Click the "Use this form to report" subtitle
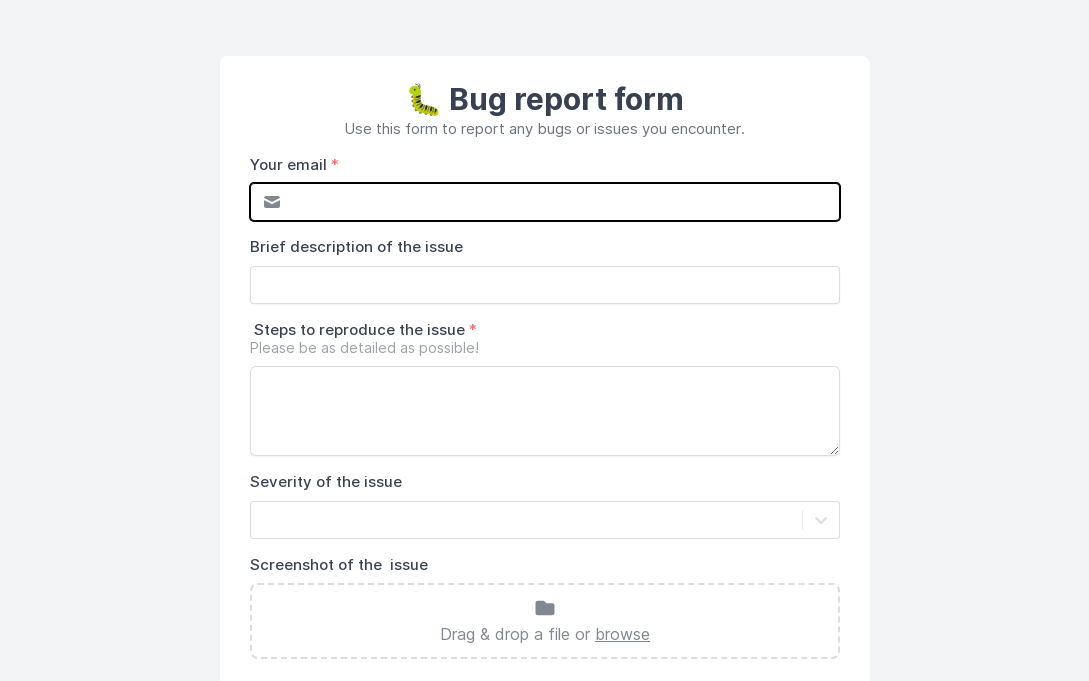Screen dimensions: 1089x681 [x=545, y=129]
